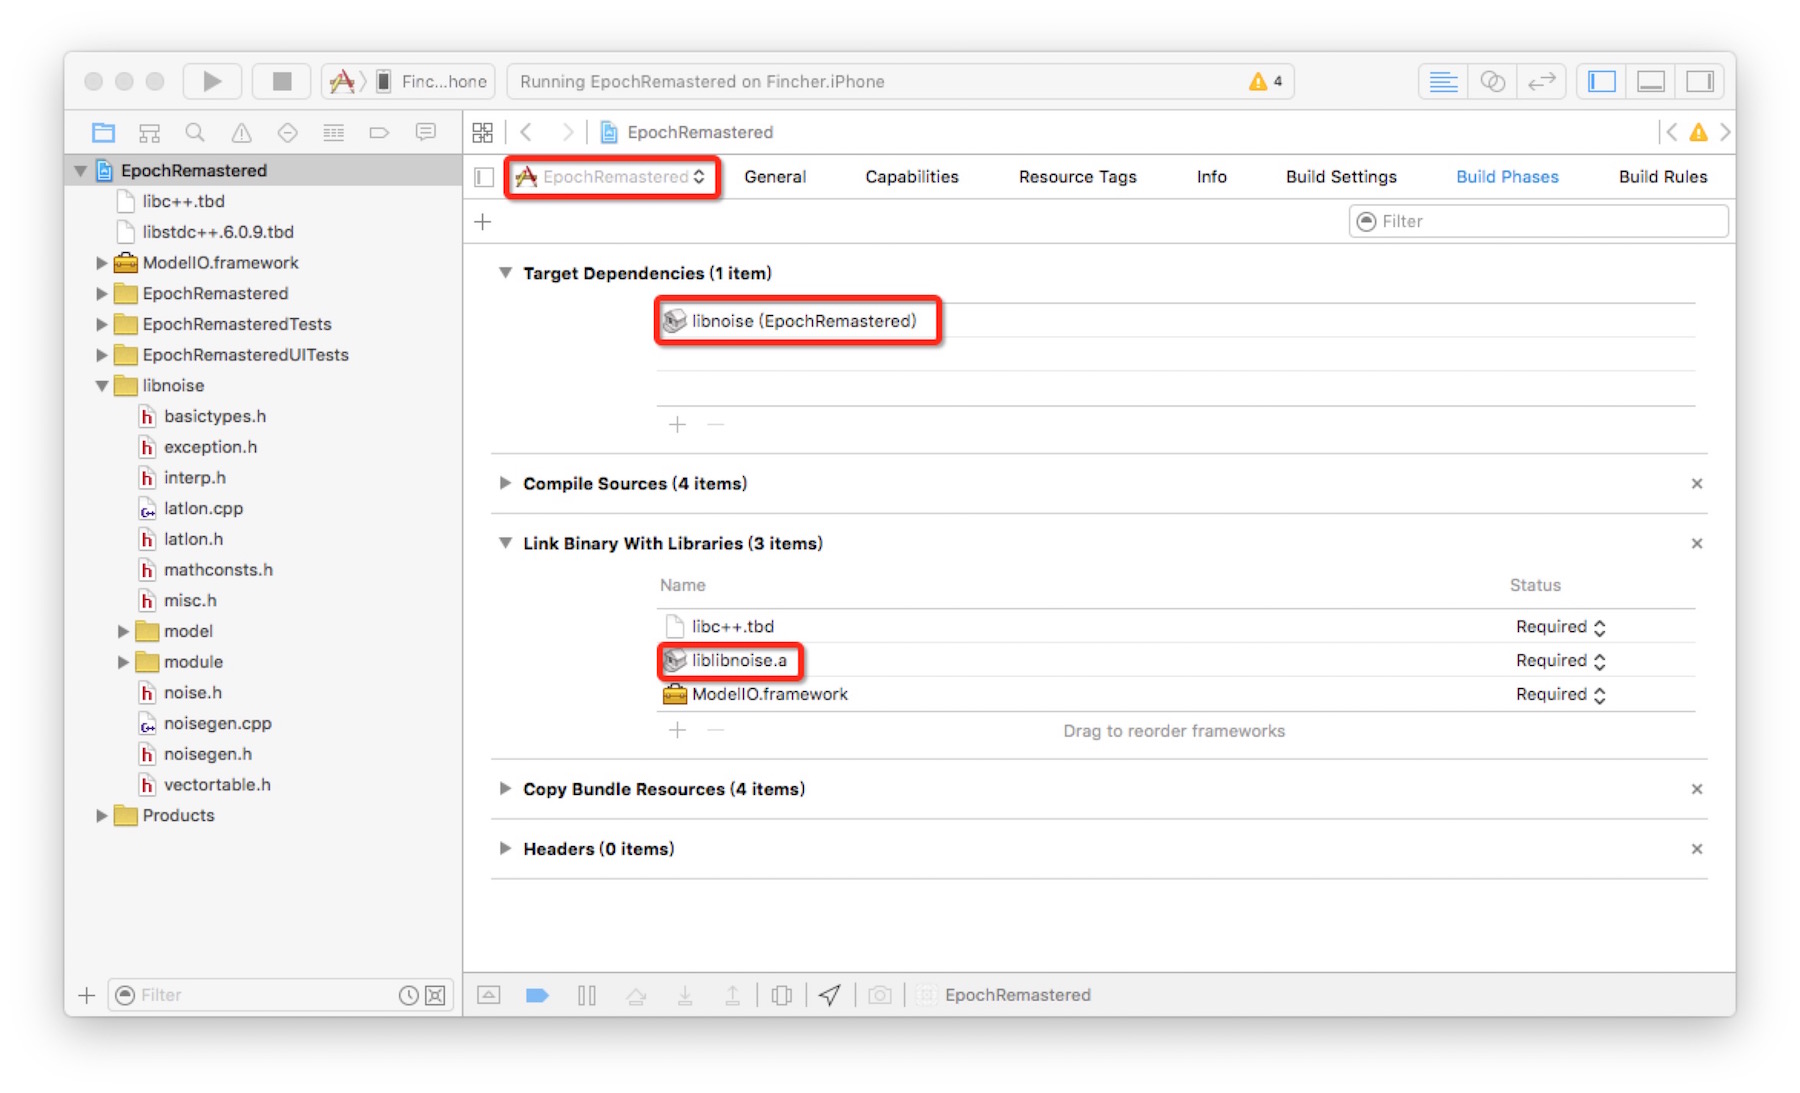Delete the Headers build phase

1697,849
